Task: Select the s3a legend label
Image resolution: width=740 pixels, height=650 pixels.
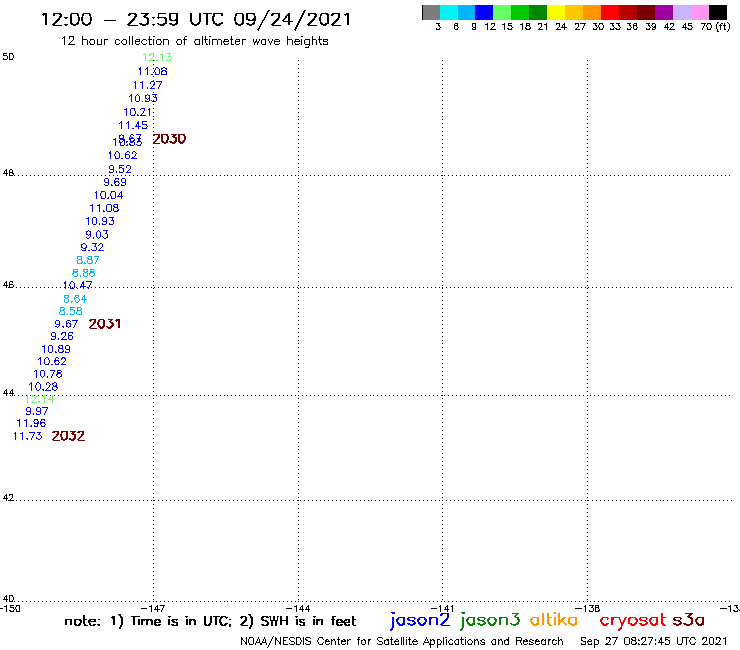Action: (x=689, y=620)
